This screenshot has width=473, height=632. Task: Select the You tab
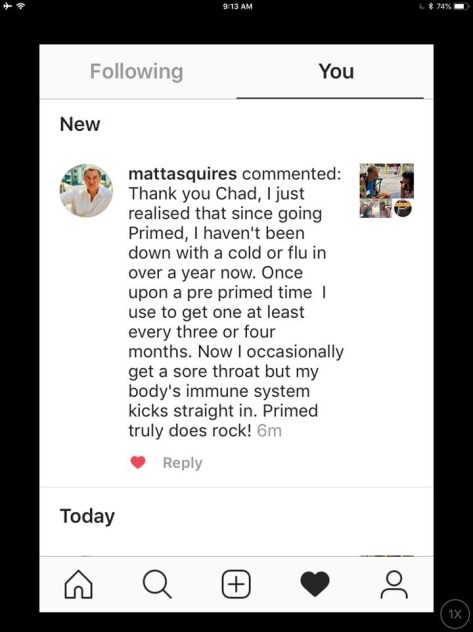coord(336,71)
